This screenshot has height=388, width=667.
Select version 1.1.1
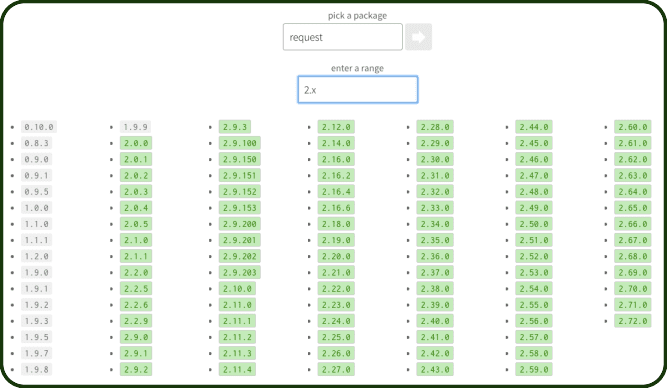point(36,240)
